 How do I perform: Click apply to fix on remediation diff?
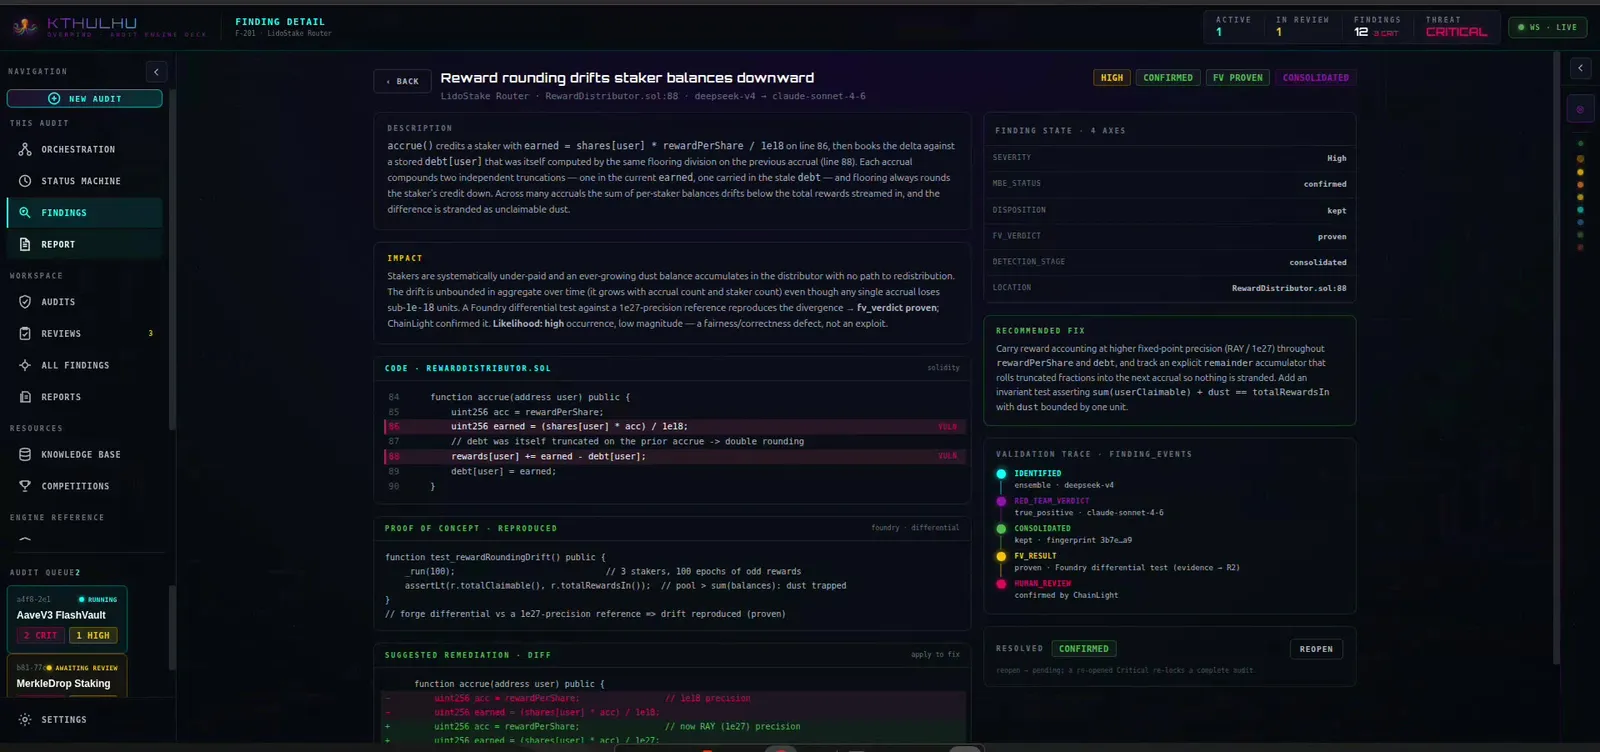pos(935,655)
